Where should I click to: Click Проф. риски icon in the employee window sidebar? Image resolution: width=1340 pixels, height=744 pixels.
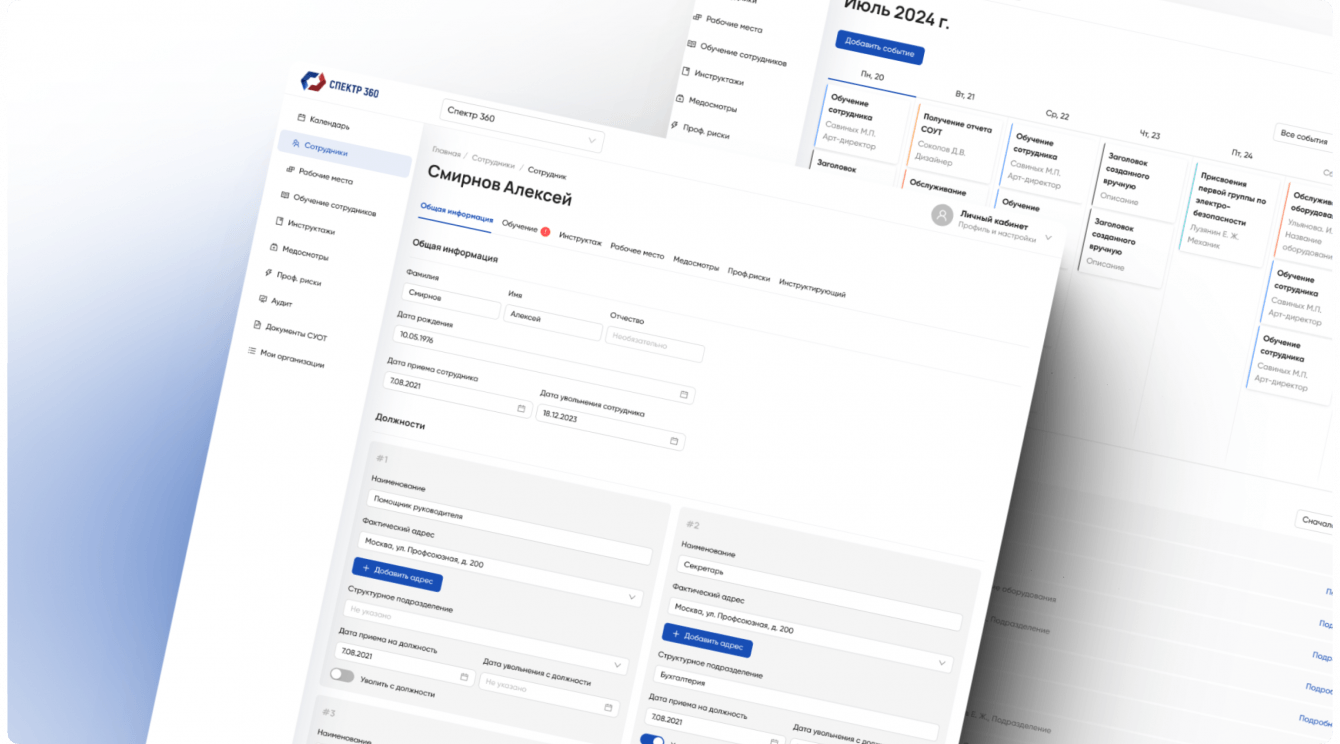(268, 272)
